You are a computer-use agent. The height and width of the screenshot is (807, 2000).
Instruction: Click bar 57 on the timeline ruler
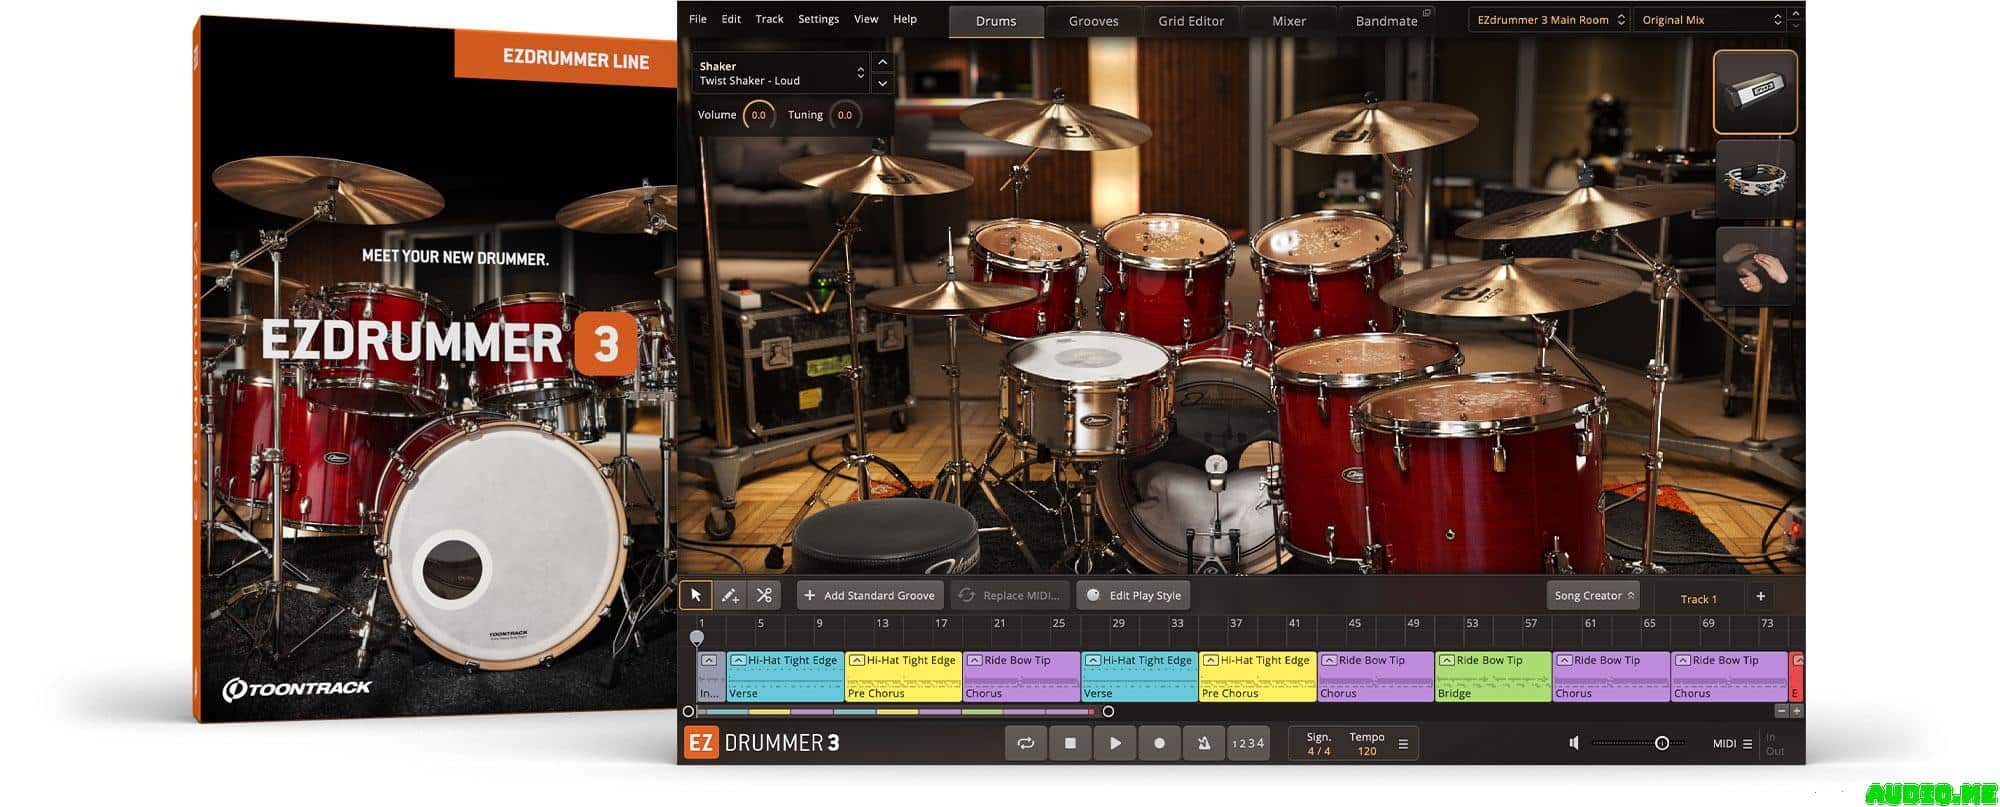pos(1530,623)
